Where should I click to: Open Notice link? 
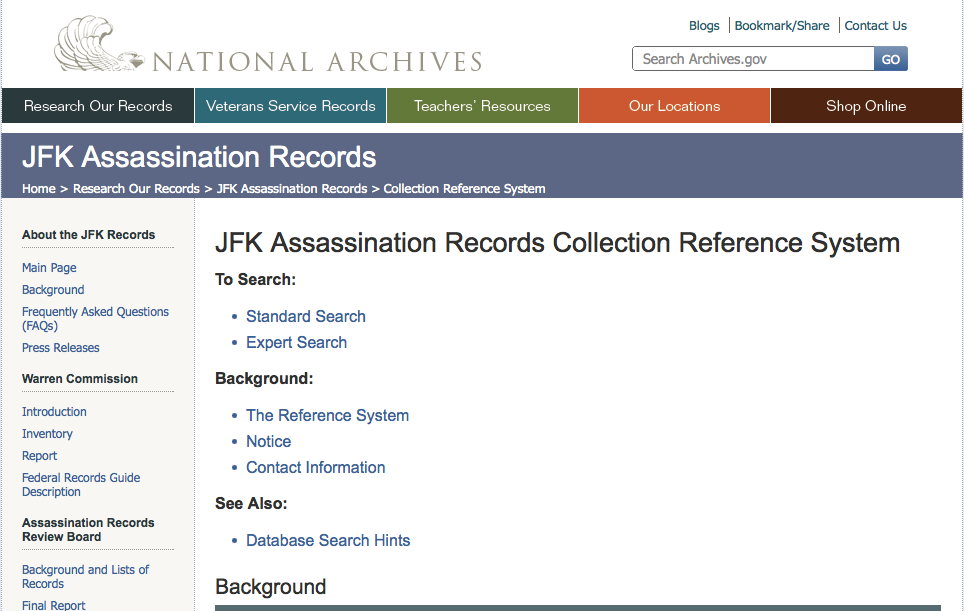(269, 441)
